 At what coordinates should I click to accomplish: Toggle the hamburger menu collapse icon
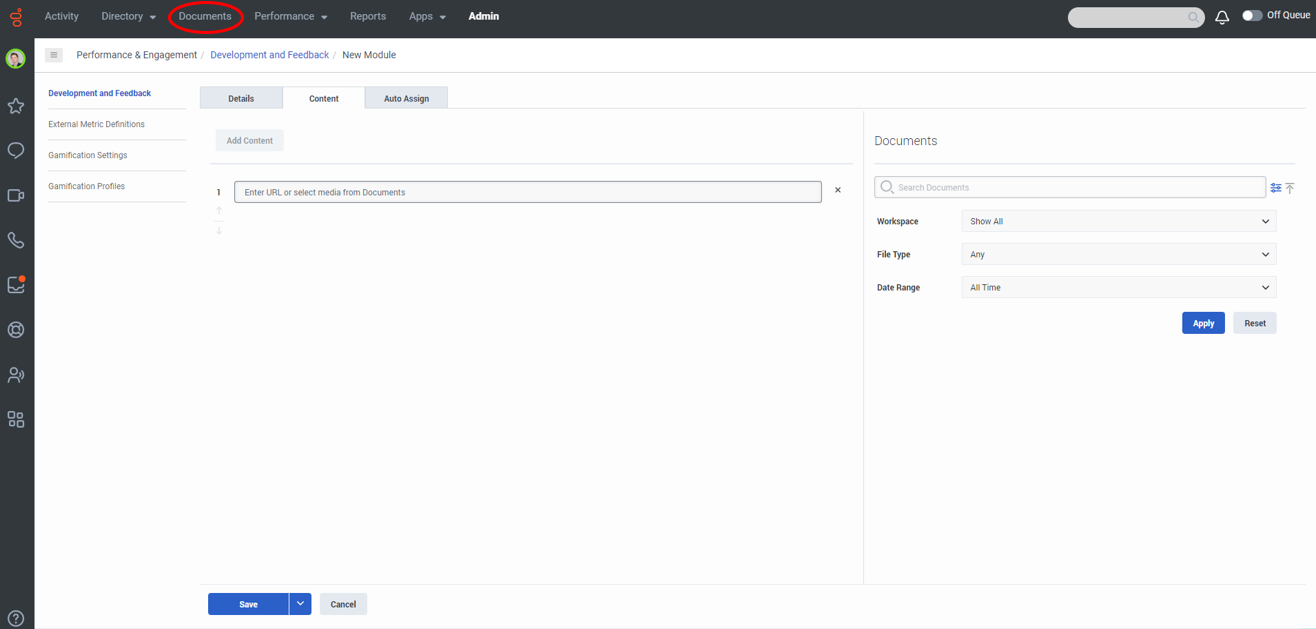(54, 55)
